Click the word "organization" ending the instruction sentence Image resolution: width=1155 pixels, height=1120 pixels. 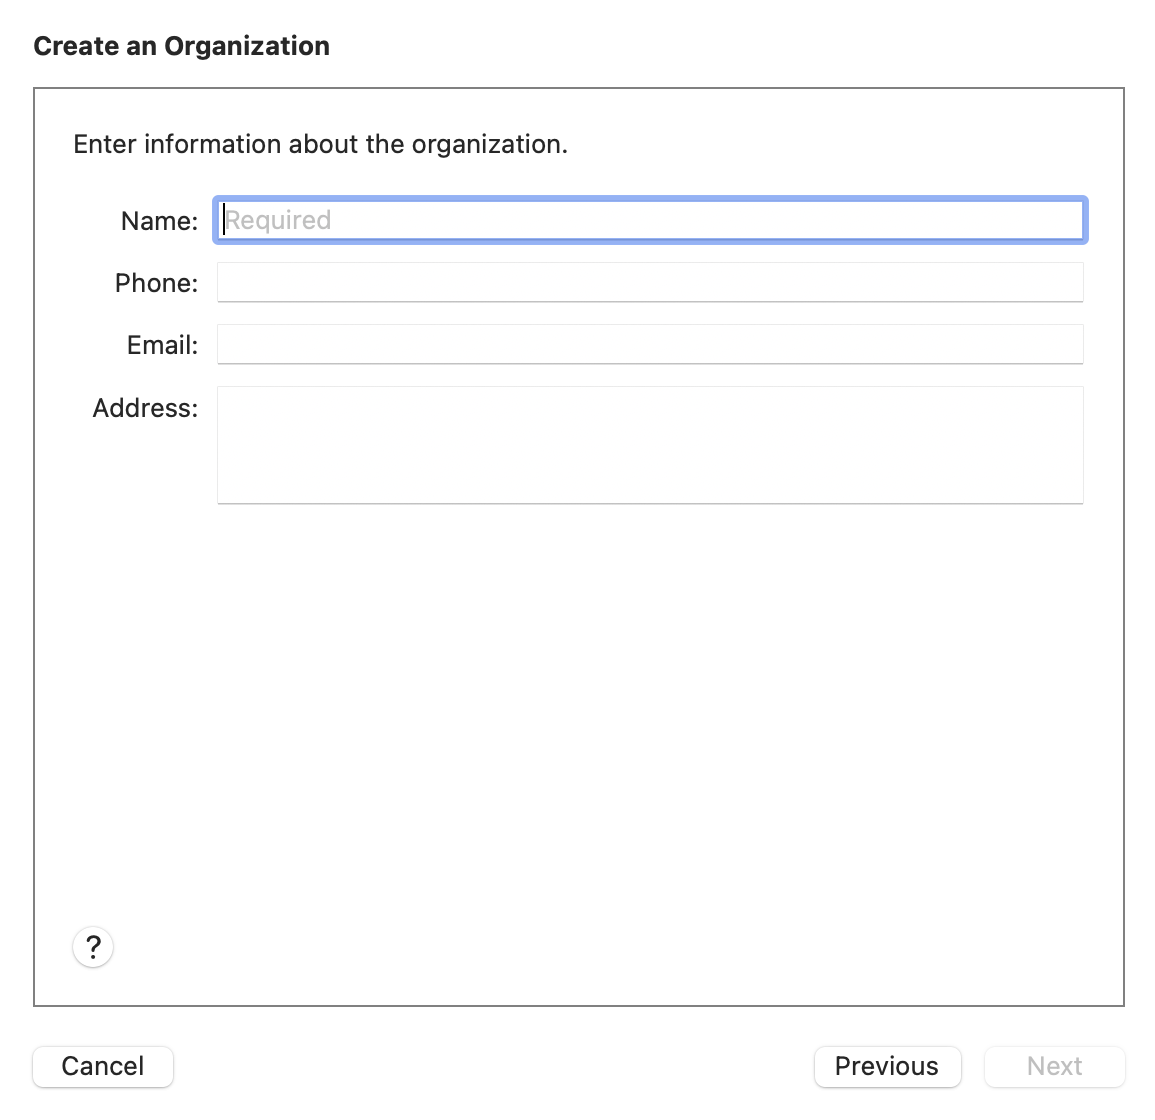coord(489,144)
